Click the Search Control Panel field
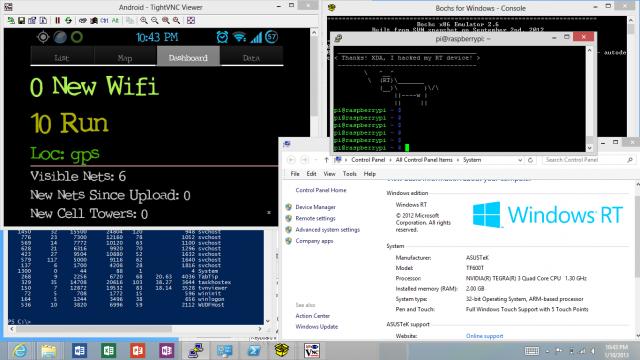640x360 pixels. (x=589, y=160)
